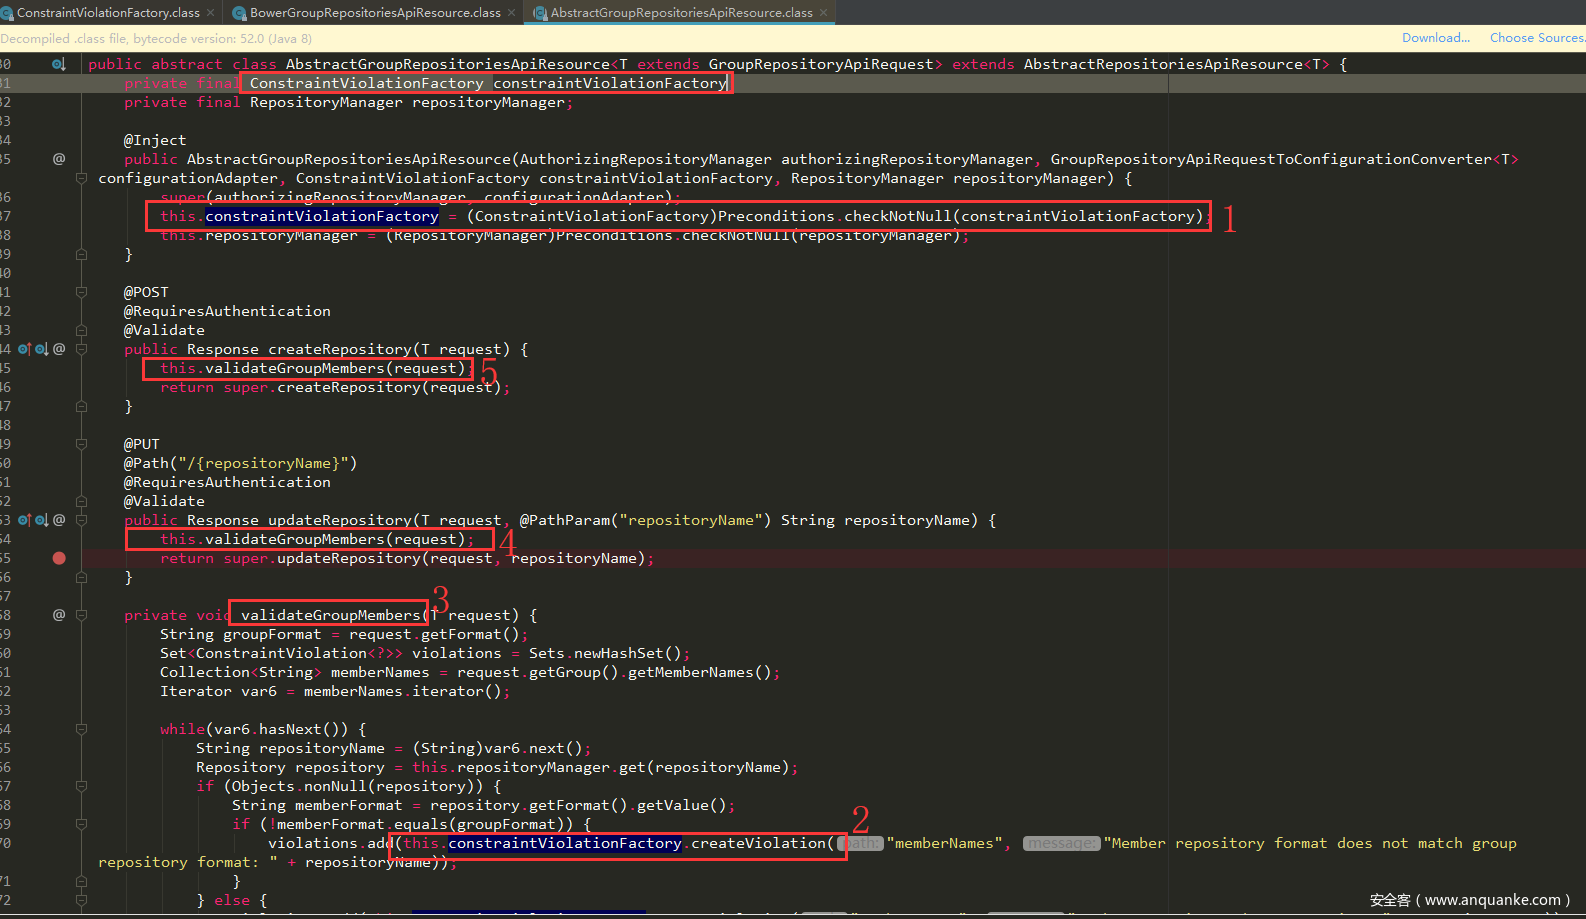Click the RepositoryManager field type on line 32

326,102
